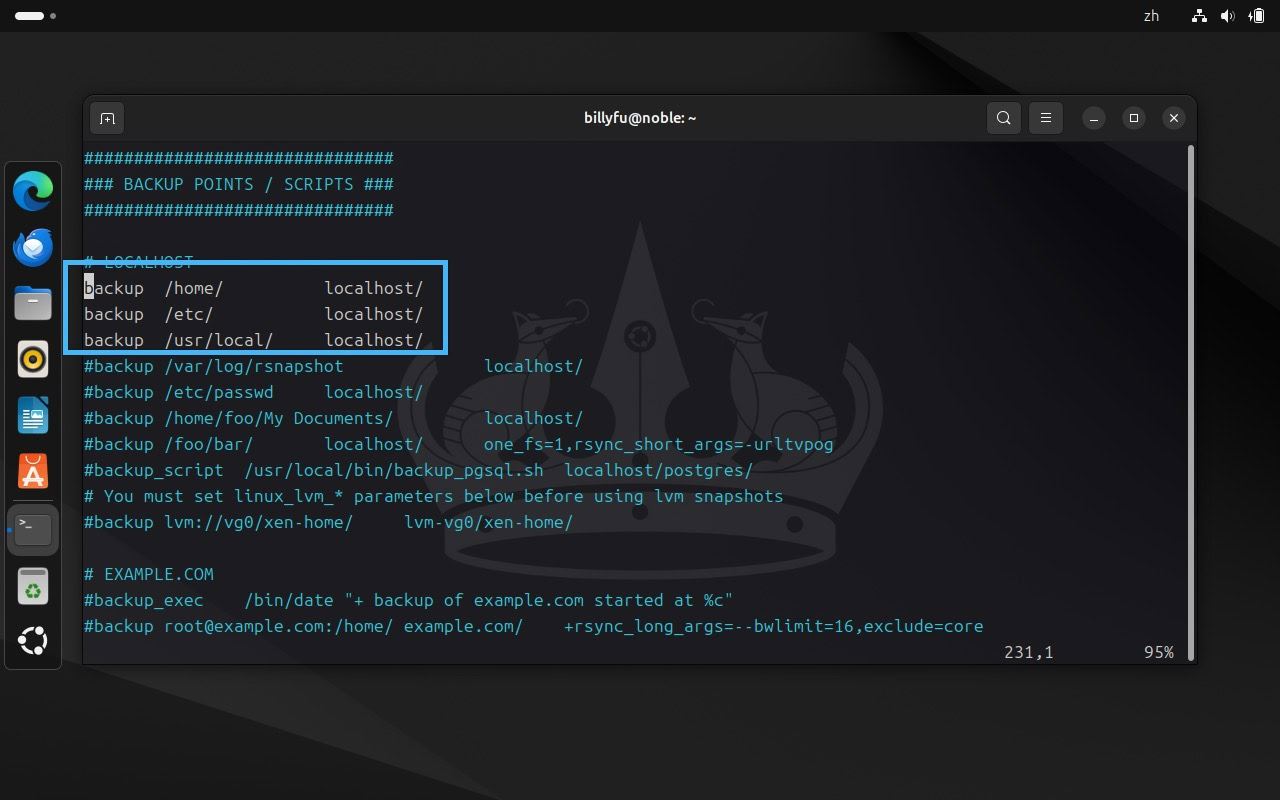Click 'backup /home/' line

[x=254, y=288]
